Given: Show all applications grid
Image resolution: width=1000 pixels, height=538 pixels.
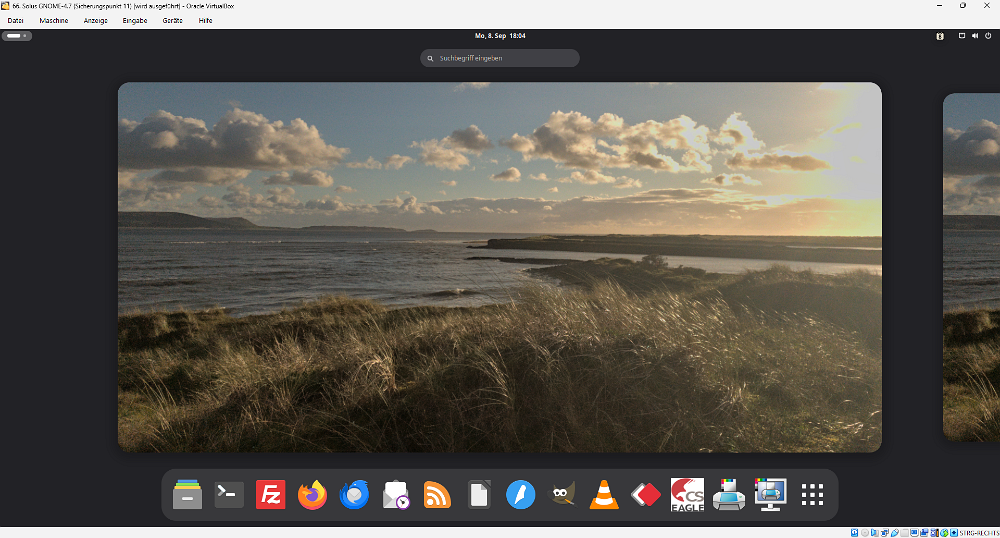Looking at the screenshot, I should (812, 494).
